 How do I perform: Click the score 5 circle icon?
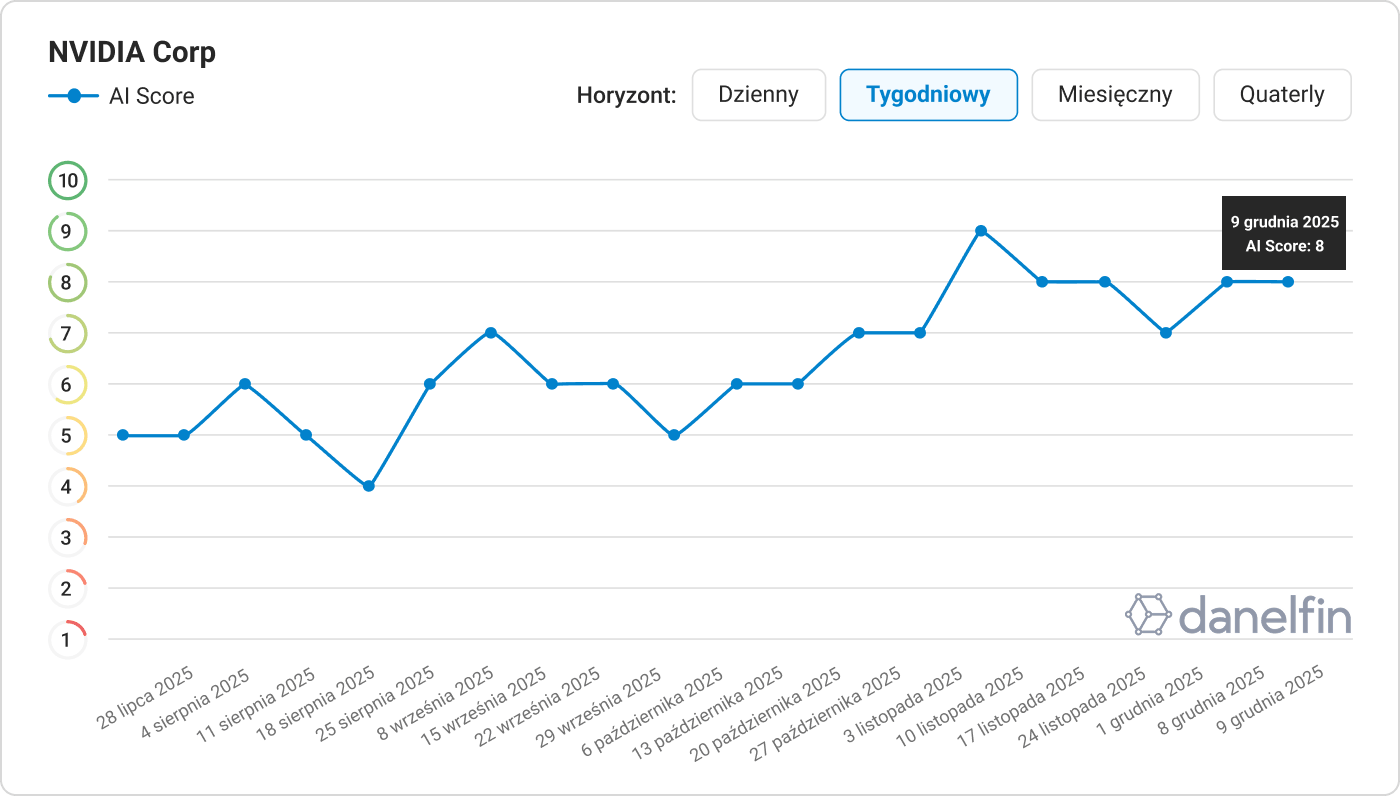coord(68,435)
